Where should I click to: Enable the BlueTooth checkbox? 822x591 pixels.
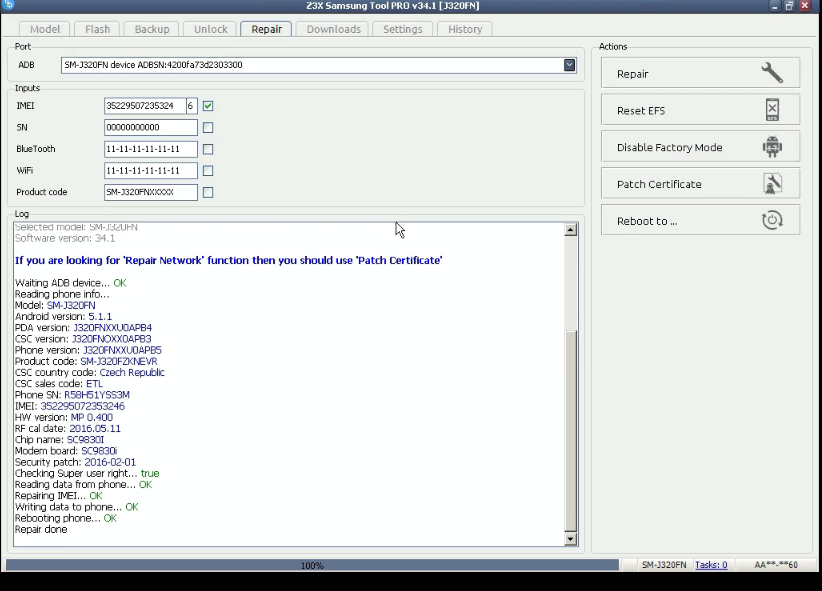tap(208, 149)
